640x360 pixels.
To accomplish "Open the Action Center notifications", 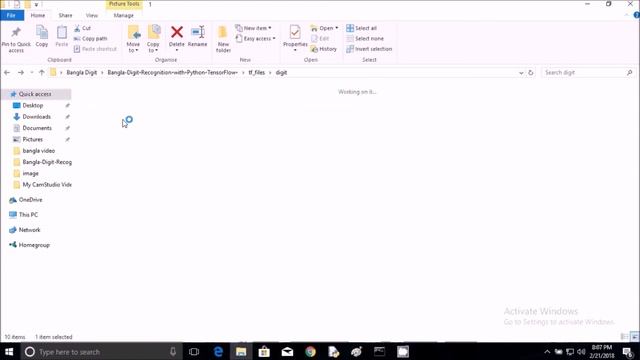I will [628, 351].
